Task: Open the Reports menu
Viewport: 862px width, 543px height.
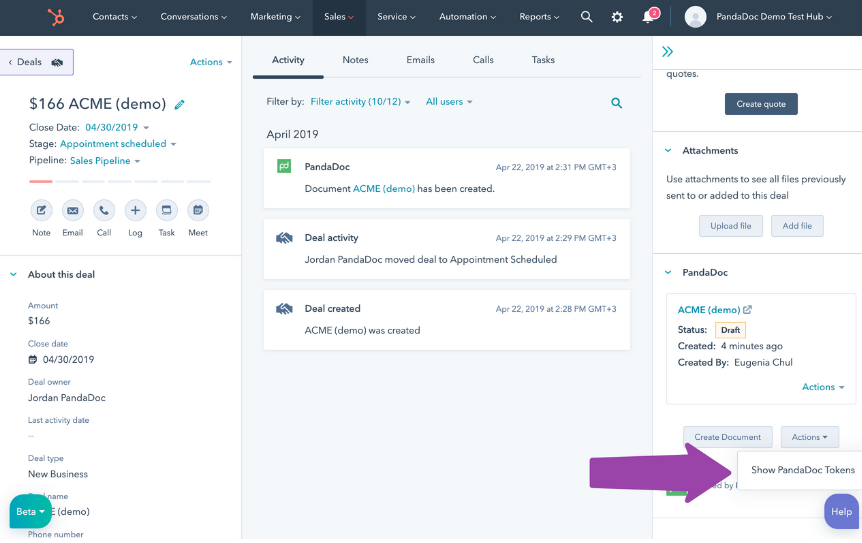Action: pyautogui.click(x=539, y=17)
